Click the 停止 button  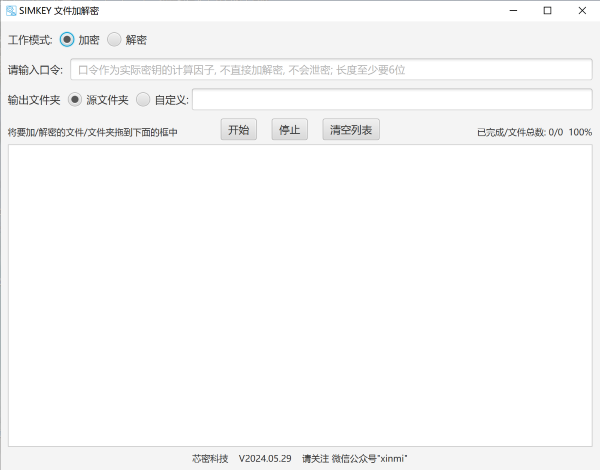(x=290, y=129)
